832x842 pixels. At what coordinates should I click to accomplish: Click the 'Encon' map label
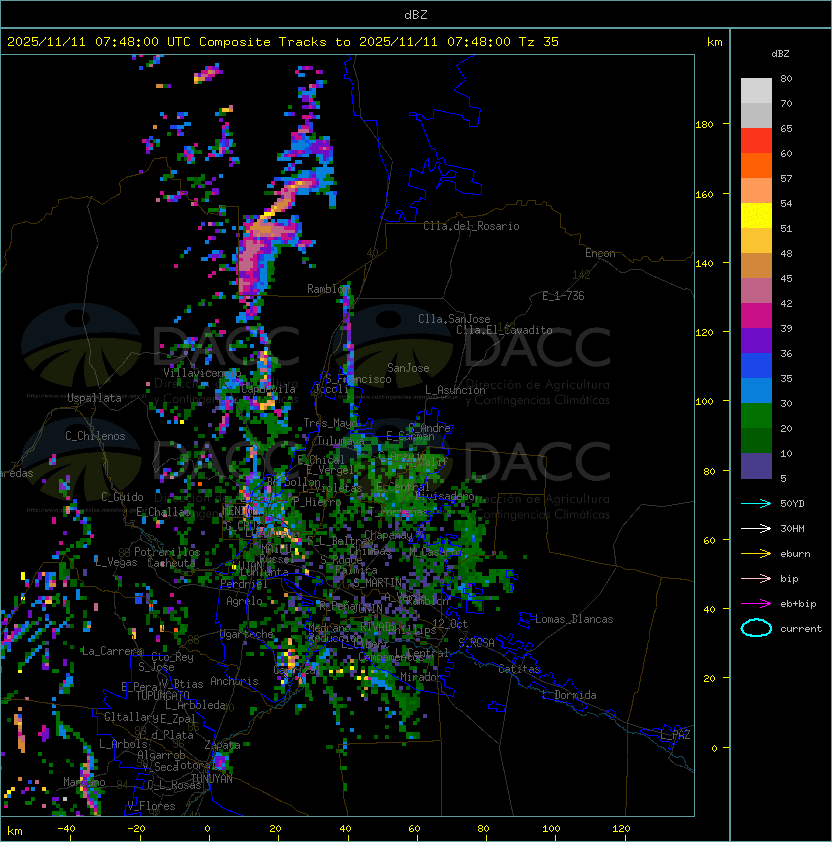(x=600, y=253)
